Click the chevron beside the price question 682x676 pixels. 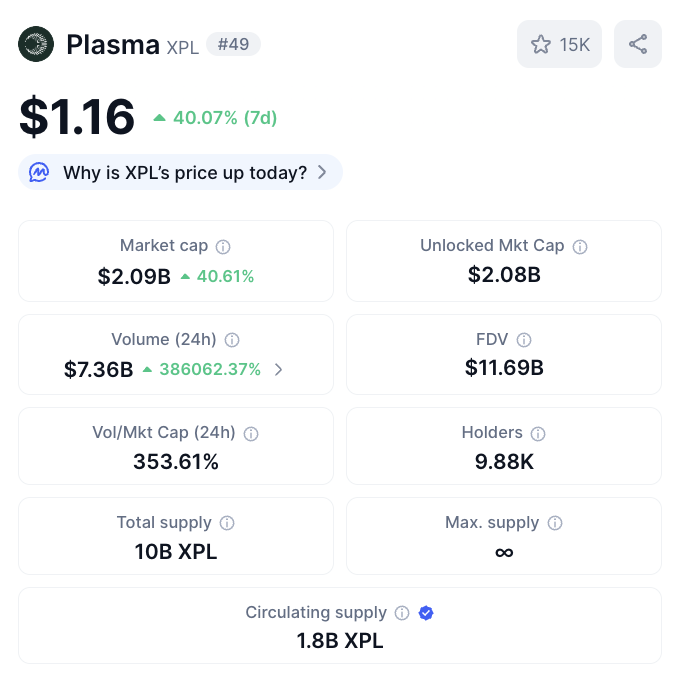322,172
